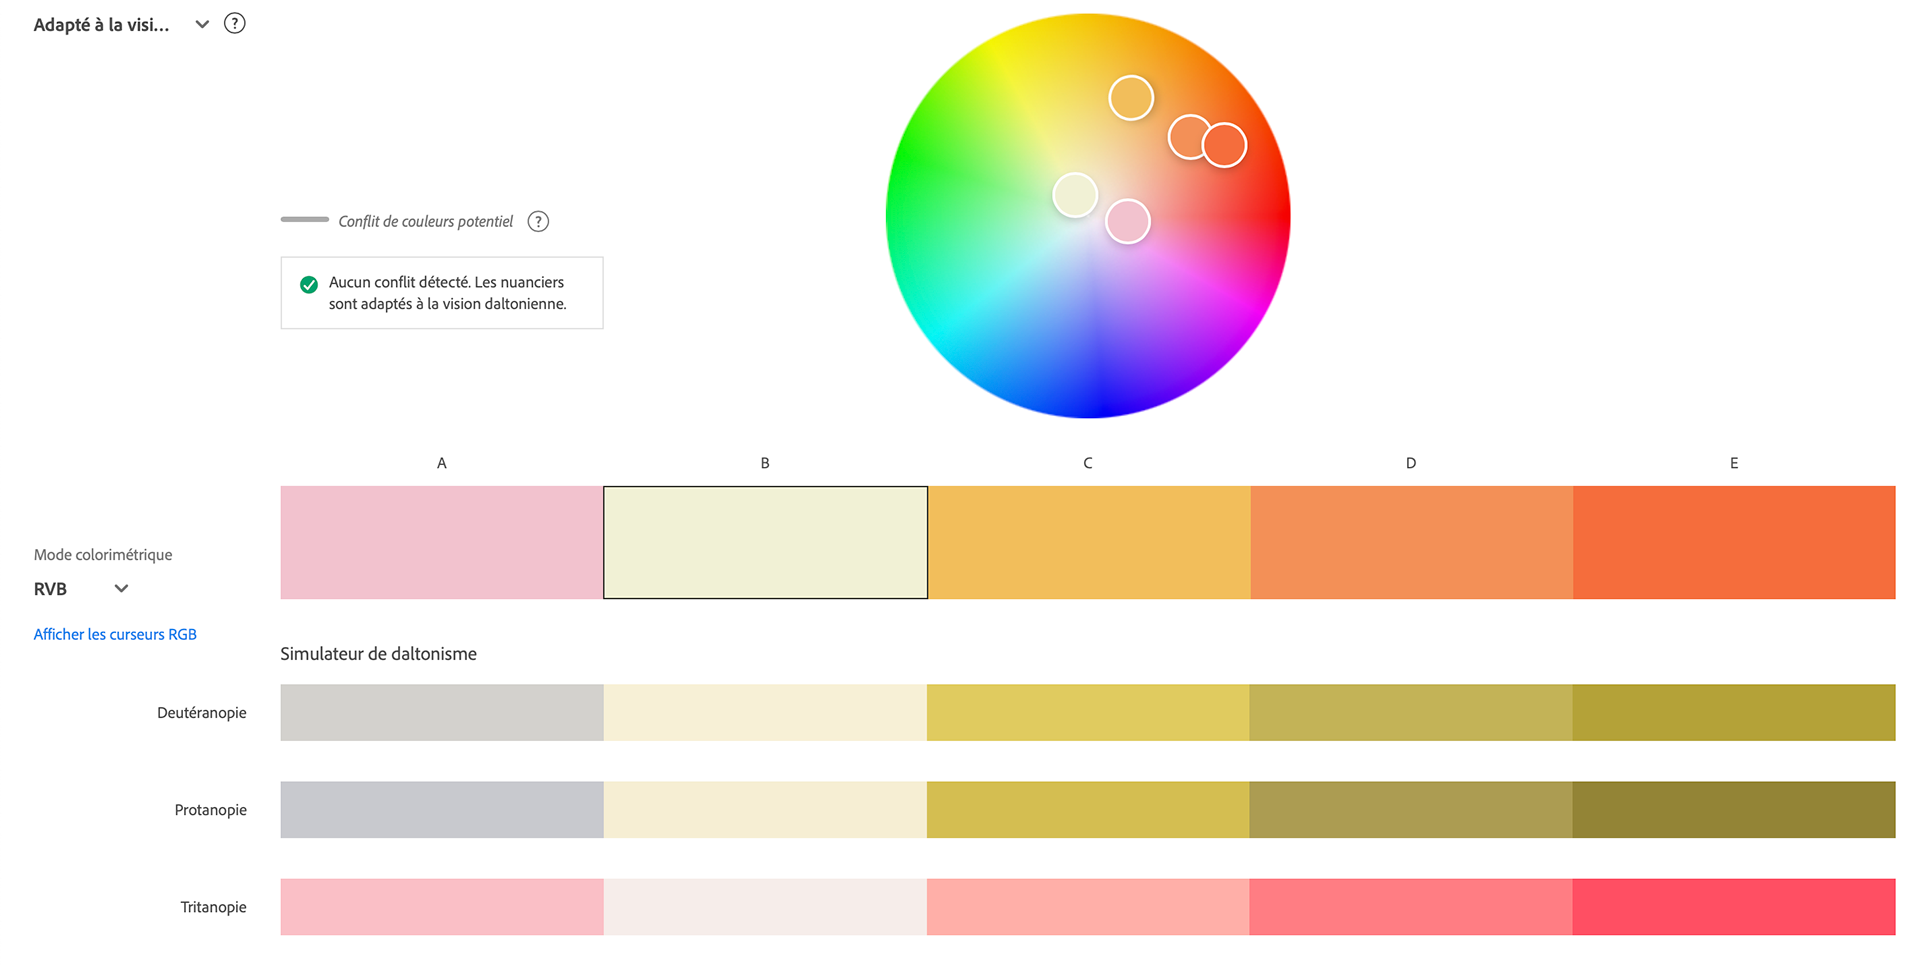Select the pink swatch A
1920x965 pixels.
point(441,542)
